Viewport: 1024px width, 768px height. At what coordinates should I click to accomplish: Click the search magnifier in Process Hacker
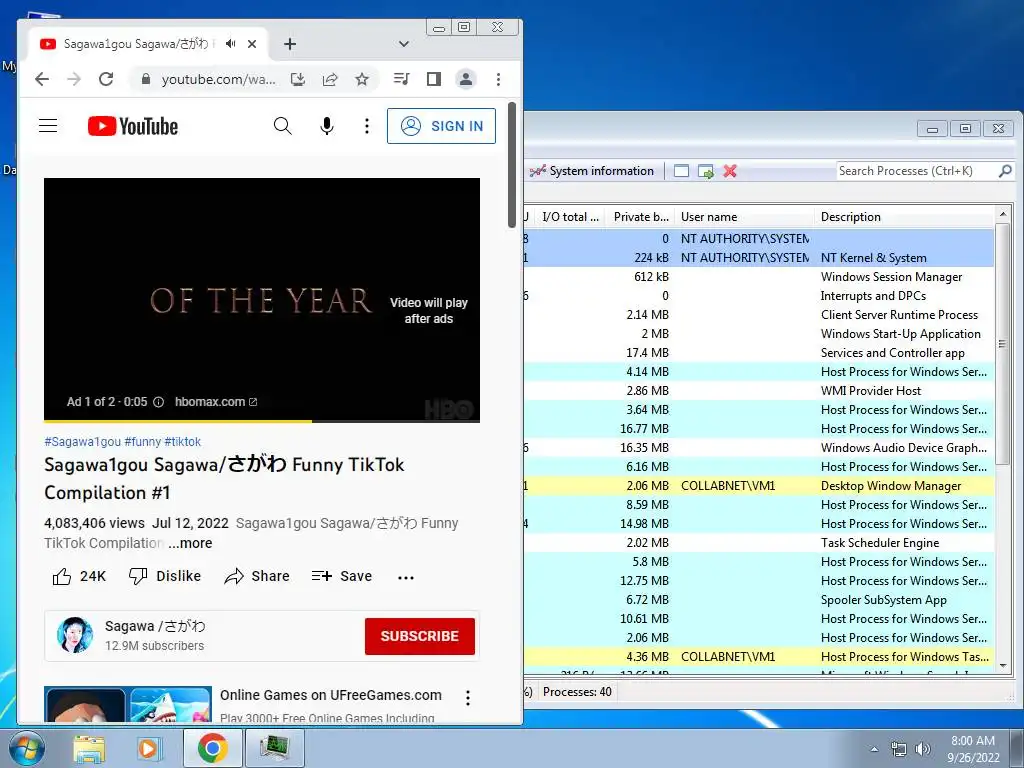pyautogui.click(x=1005, y=171)
